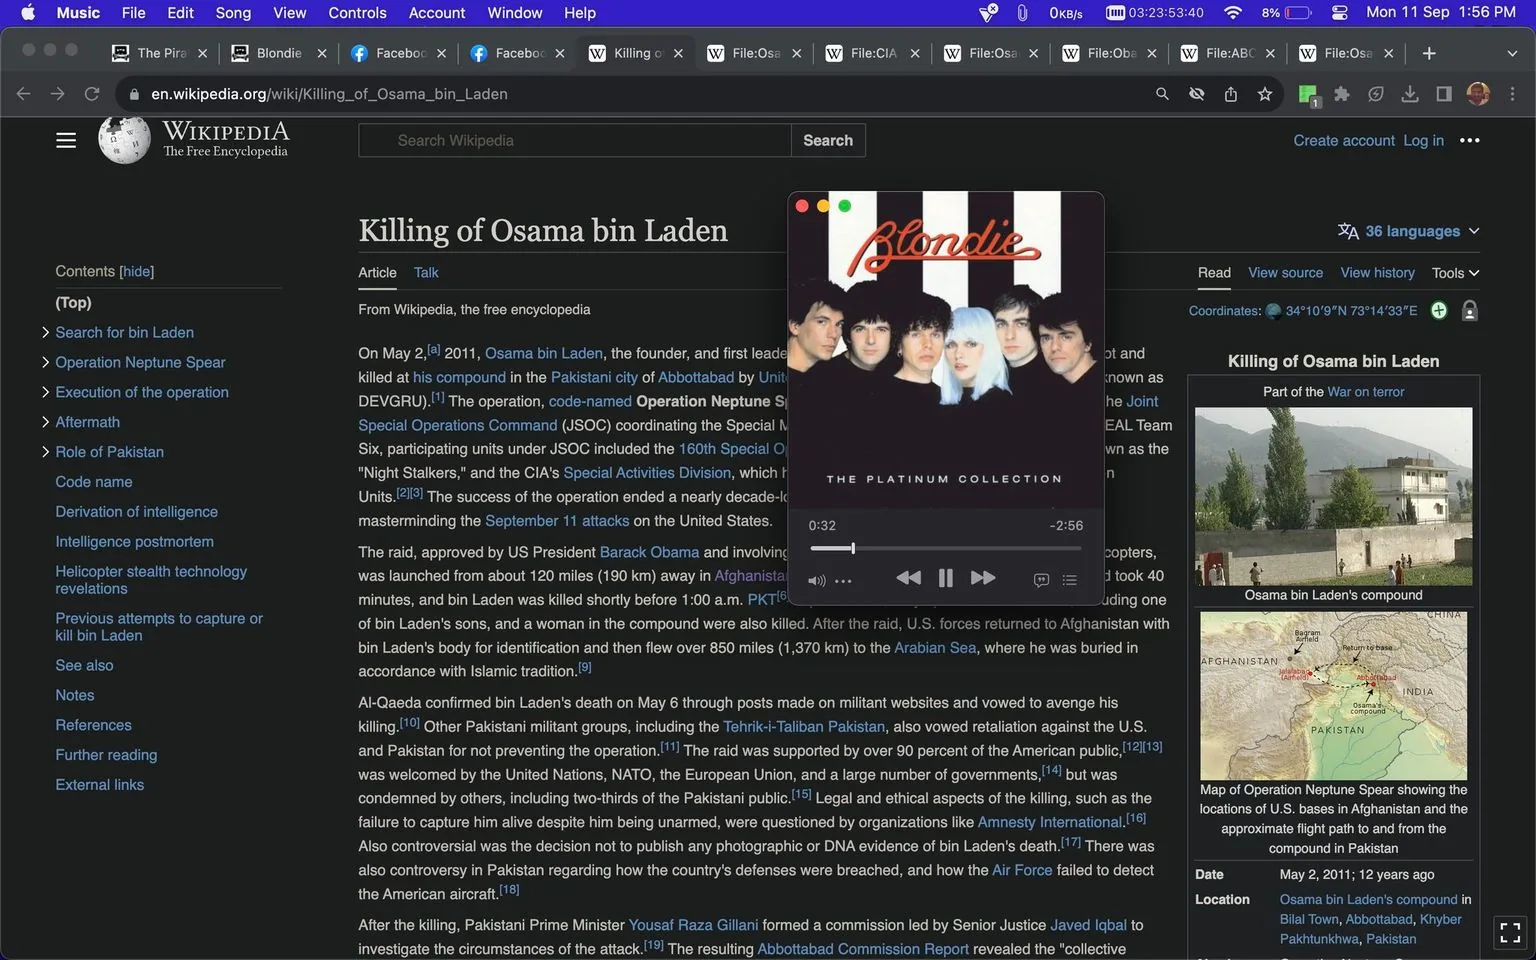The height and width of the screenshot is (960, 1536).
Task: Rewind to the previous track
Action: 908,577
